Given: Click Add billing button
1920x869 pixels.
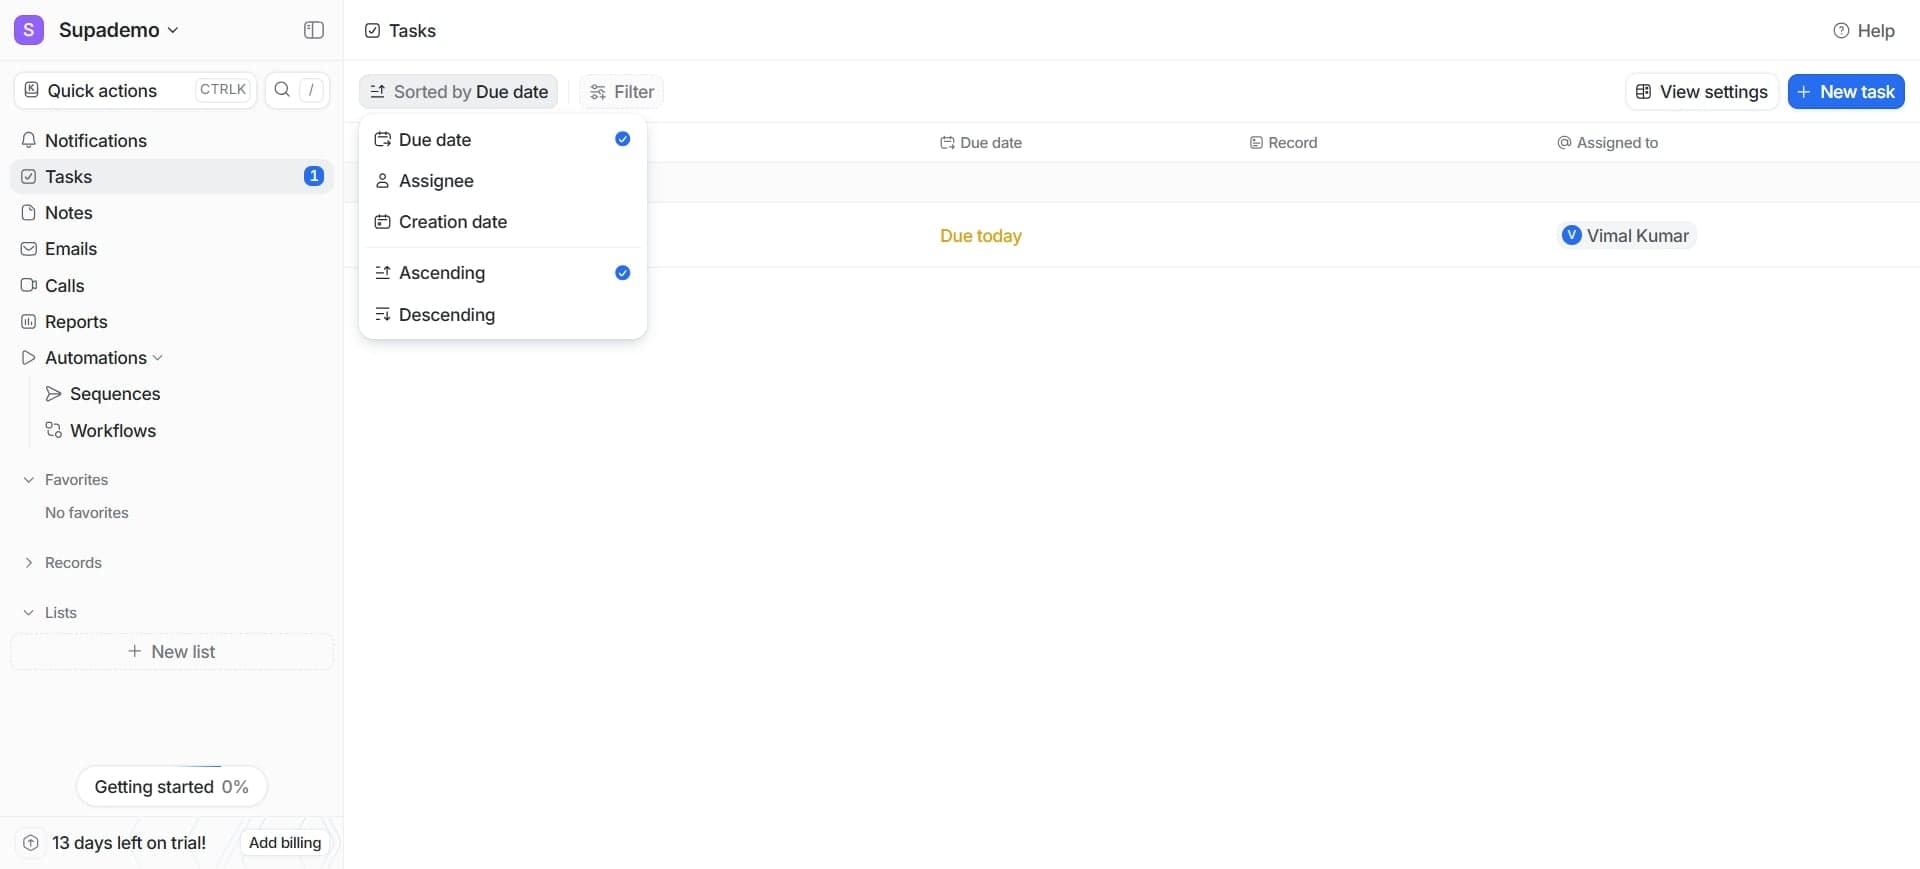Looking at the screenshot, I should [x=285, y=842].
